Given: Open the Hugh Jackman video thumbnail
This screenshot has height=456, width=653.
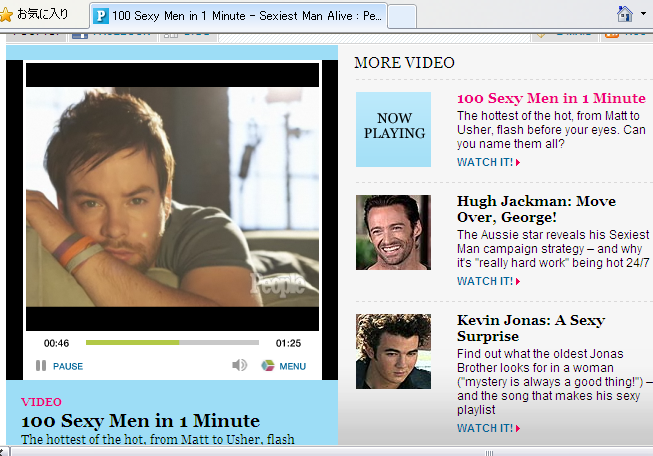Looking at the screenshot, I should pyautogui.click(x=394, y=232).
